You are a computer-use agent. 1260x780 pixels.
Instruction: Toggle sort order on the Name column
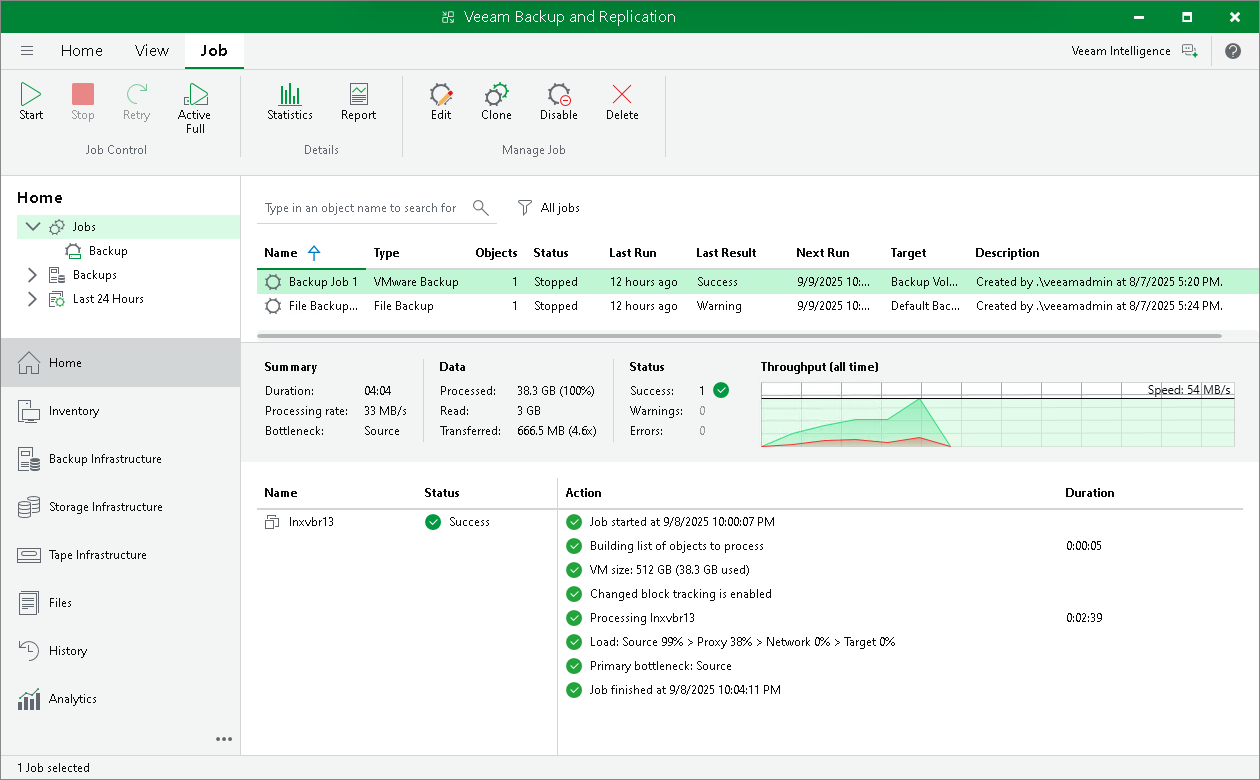tap(290, 252)
